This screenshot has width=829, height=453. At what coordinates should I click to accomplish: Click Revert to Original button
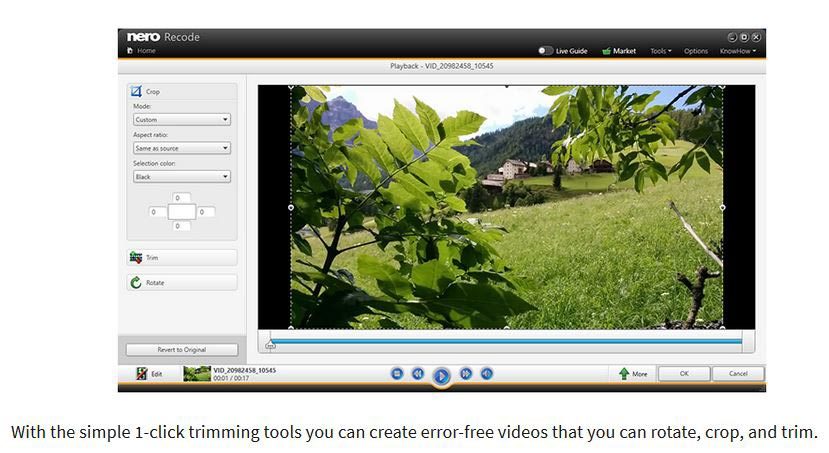tap(182, 349)
